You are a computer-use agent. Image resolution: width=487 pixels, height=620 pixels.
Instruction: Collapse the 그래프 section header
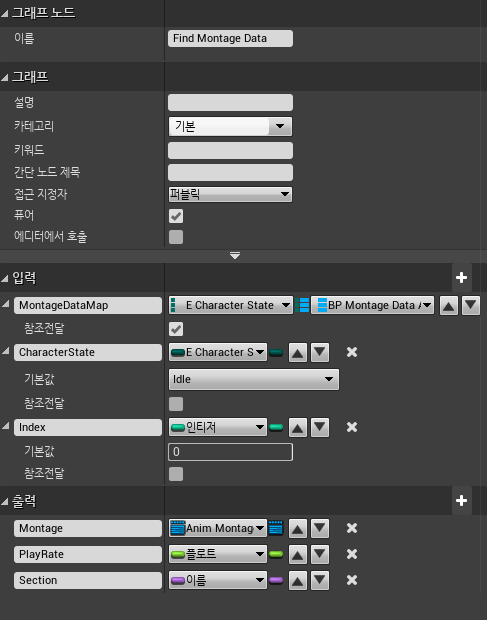5,78
